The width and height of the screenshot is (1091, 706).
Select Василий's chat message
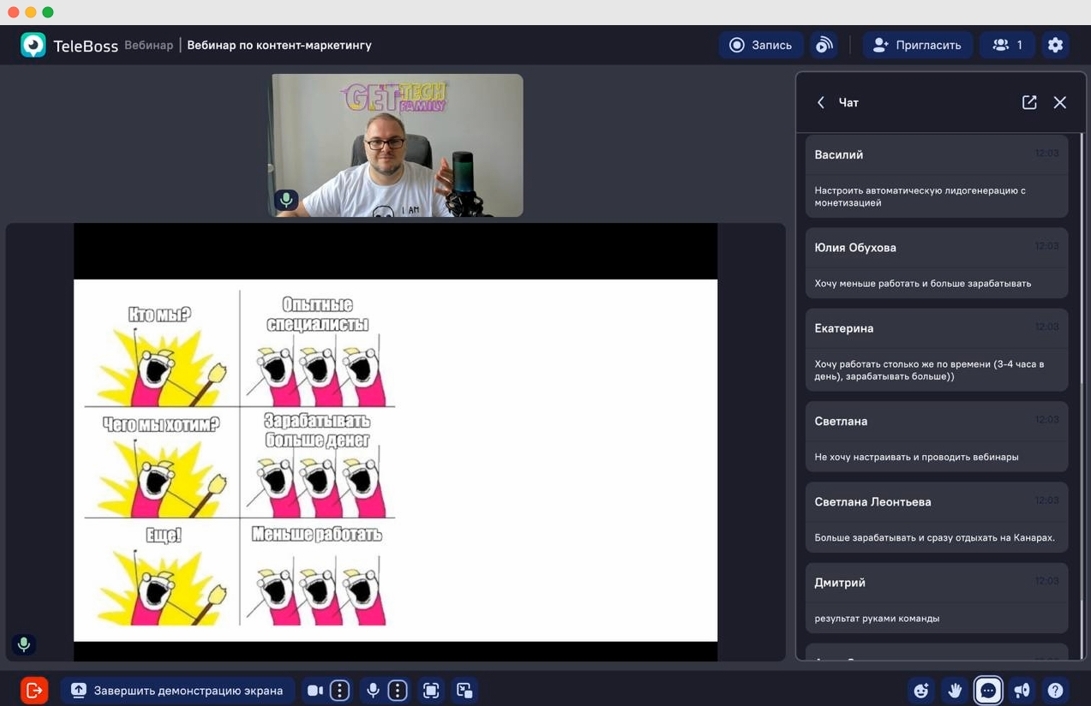[x=937, y=177]
